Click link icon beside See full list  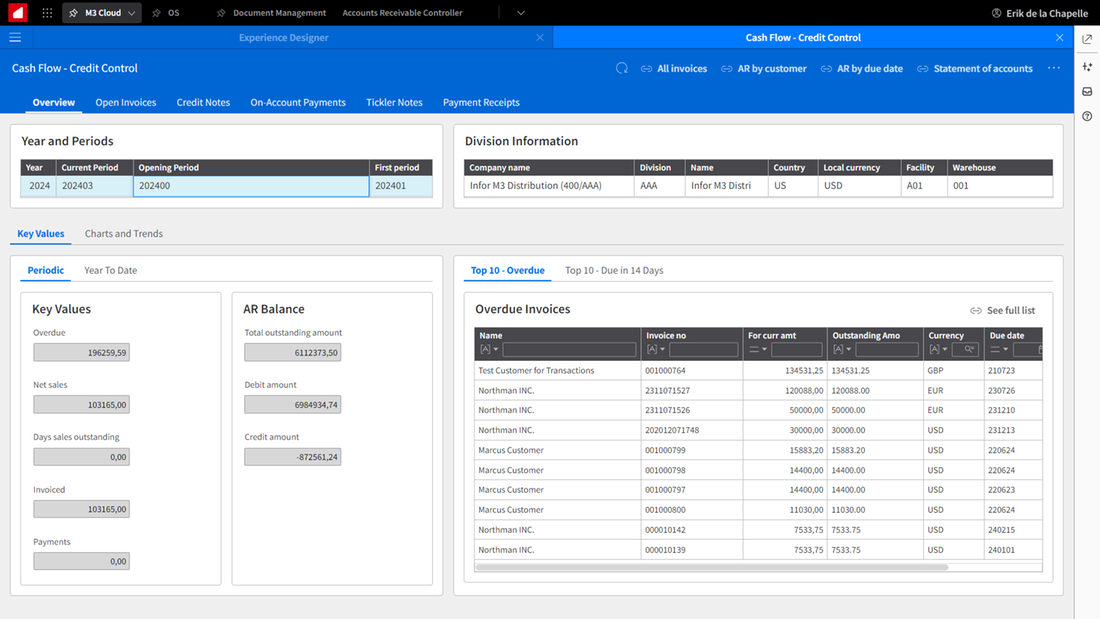pos(975,310)
